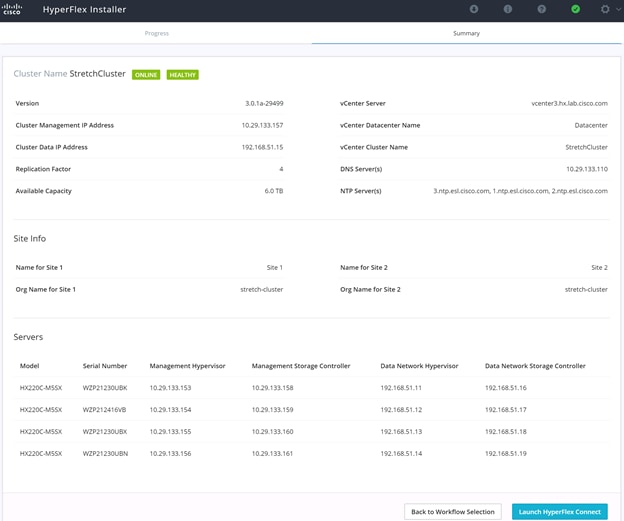The height and width of the screenshot is (521, 624).
Task: Select data controller IP 192.168.51.18
Action: point(506,431)
